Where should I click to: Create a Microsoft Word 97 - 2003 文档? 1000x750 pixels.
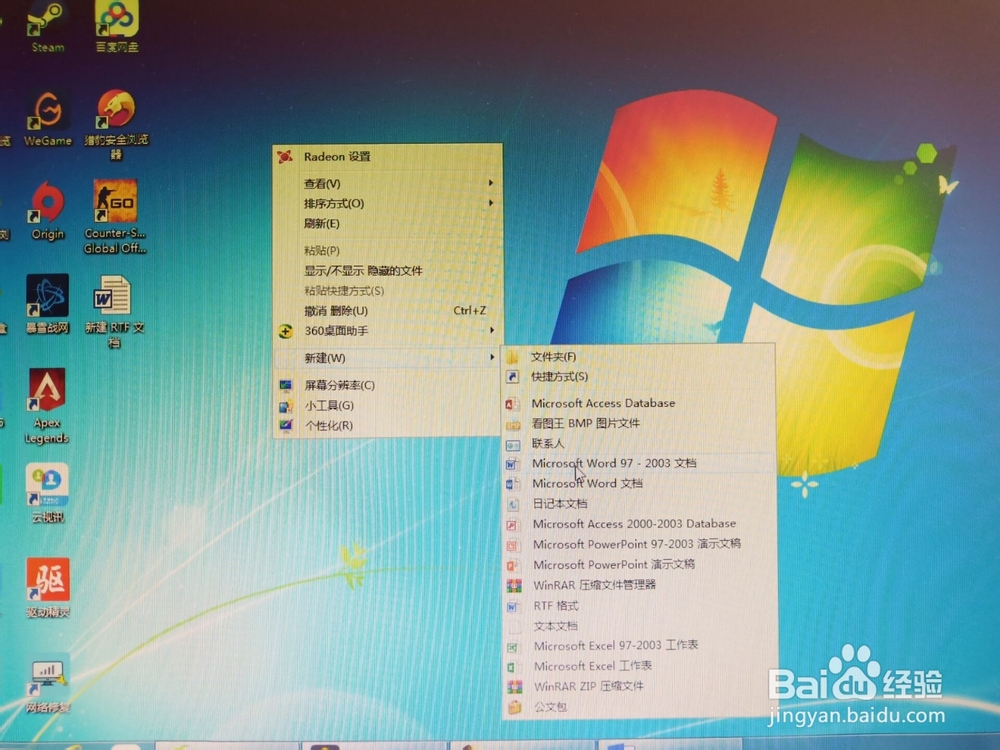click(x=639, y=464)
